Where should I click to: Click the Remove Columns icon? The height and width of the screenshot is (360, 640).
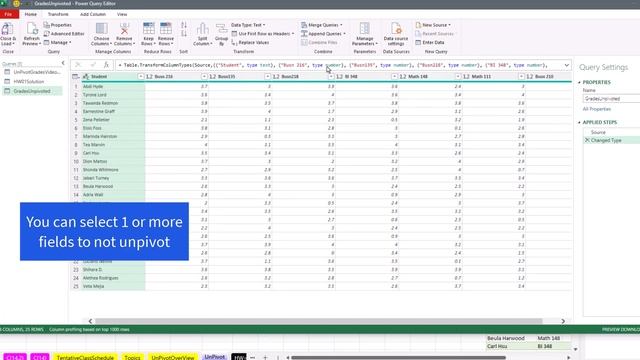tap(124, 29)
